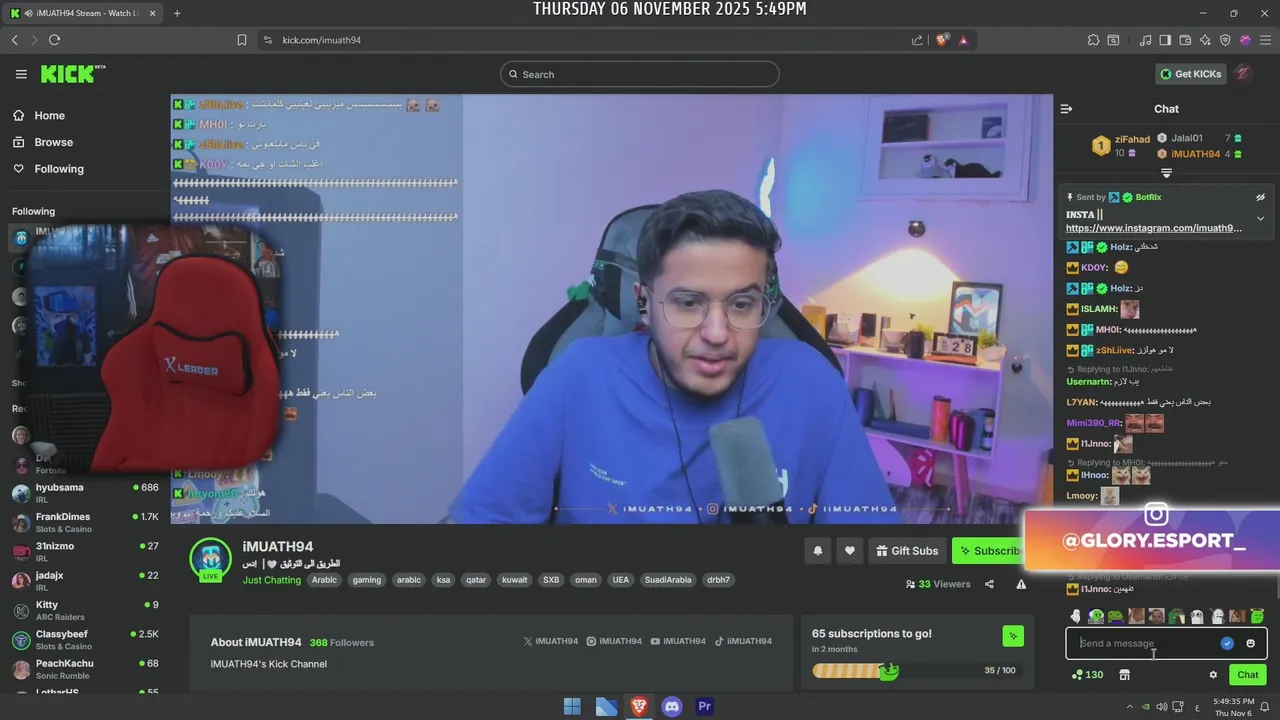Open a new browser tab
1280x720 pixels.
pyautogui.click(x=177, y=13)
